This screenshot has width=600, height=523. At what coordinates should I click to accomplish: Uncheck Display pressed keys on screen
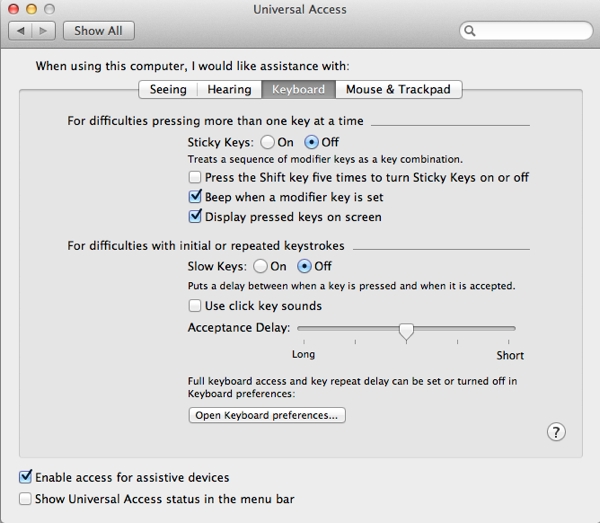[x=195, y=217]
